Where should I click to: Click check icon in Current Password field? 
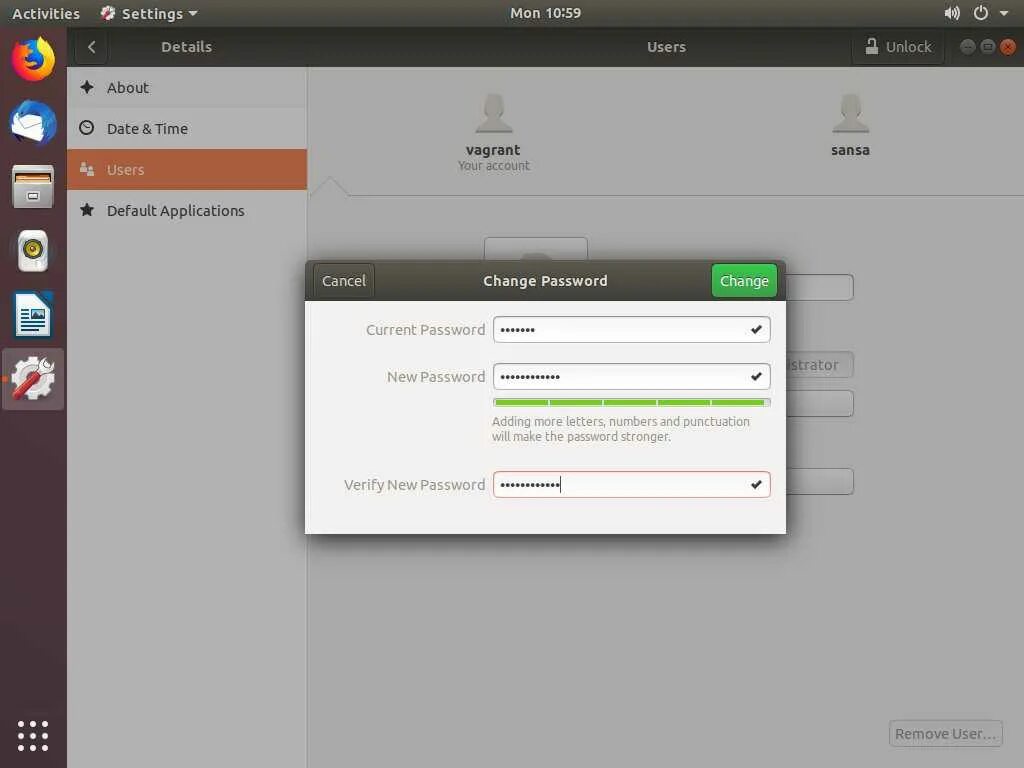click(x=756, y=330)
